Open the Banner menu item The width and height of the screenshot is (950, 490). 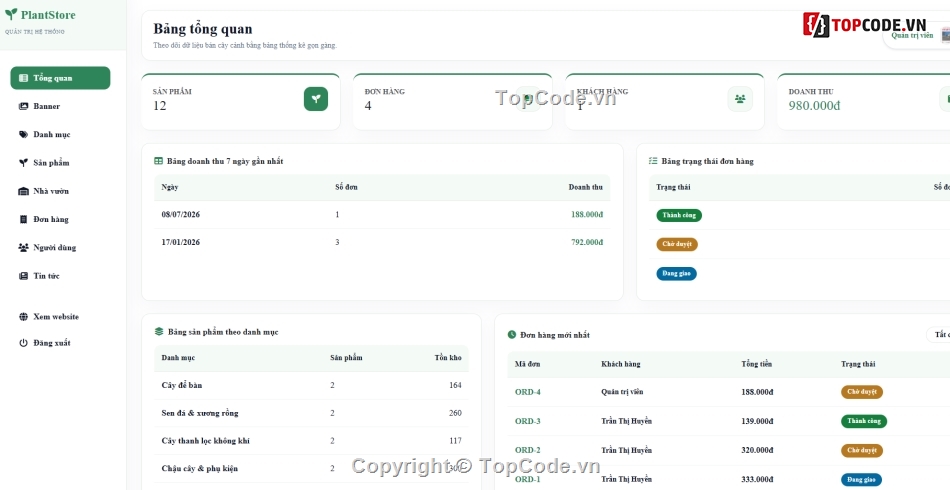[60, 106]
